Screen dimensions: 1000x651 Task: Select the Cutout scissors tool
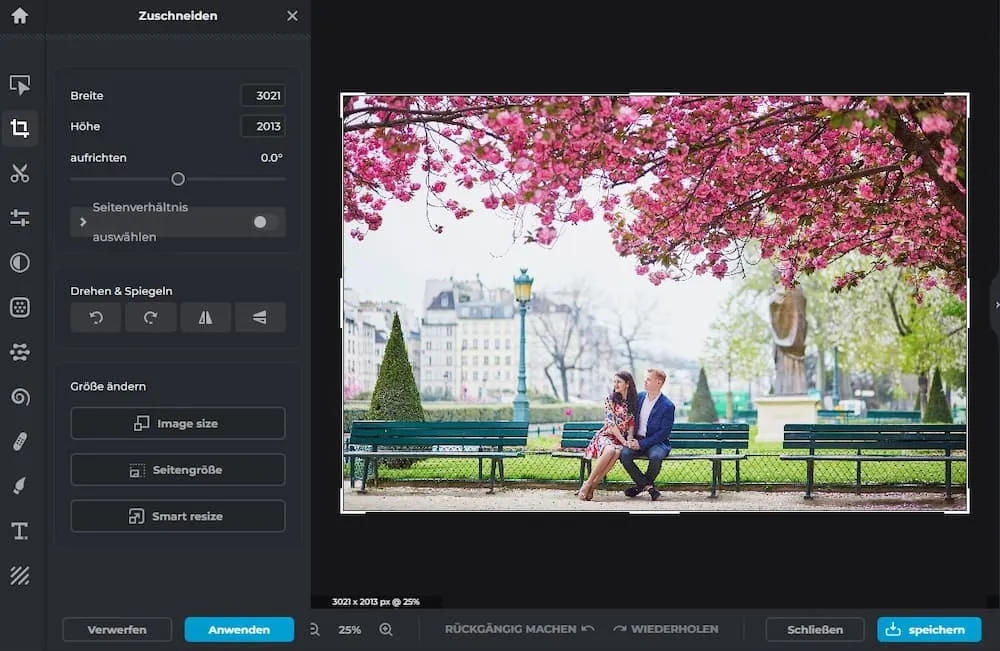pyautogui.click(x=19, y=173)
